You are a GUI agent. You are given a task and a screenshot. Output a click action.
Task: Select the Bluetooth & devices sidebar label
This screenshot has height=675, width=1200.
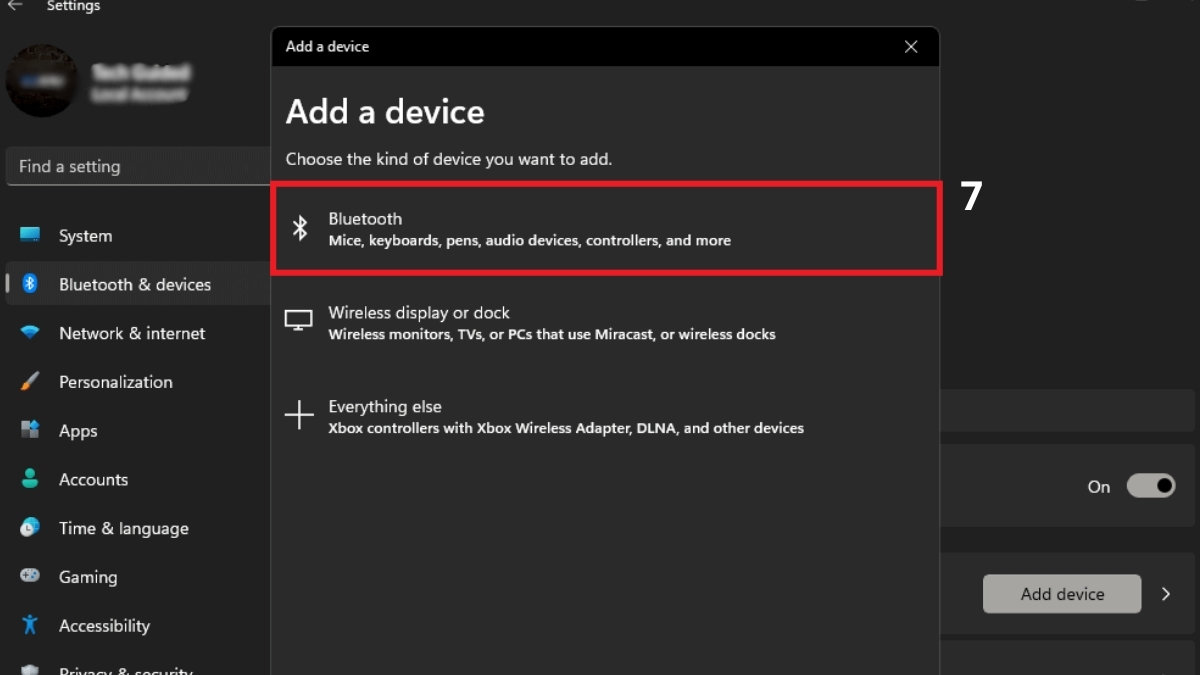(135, 285)
